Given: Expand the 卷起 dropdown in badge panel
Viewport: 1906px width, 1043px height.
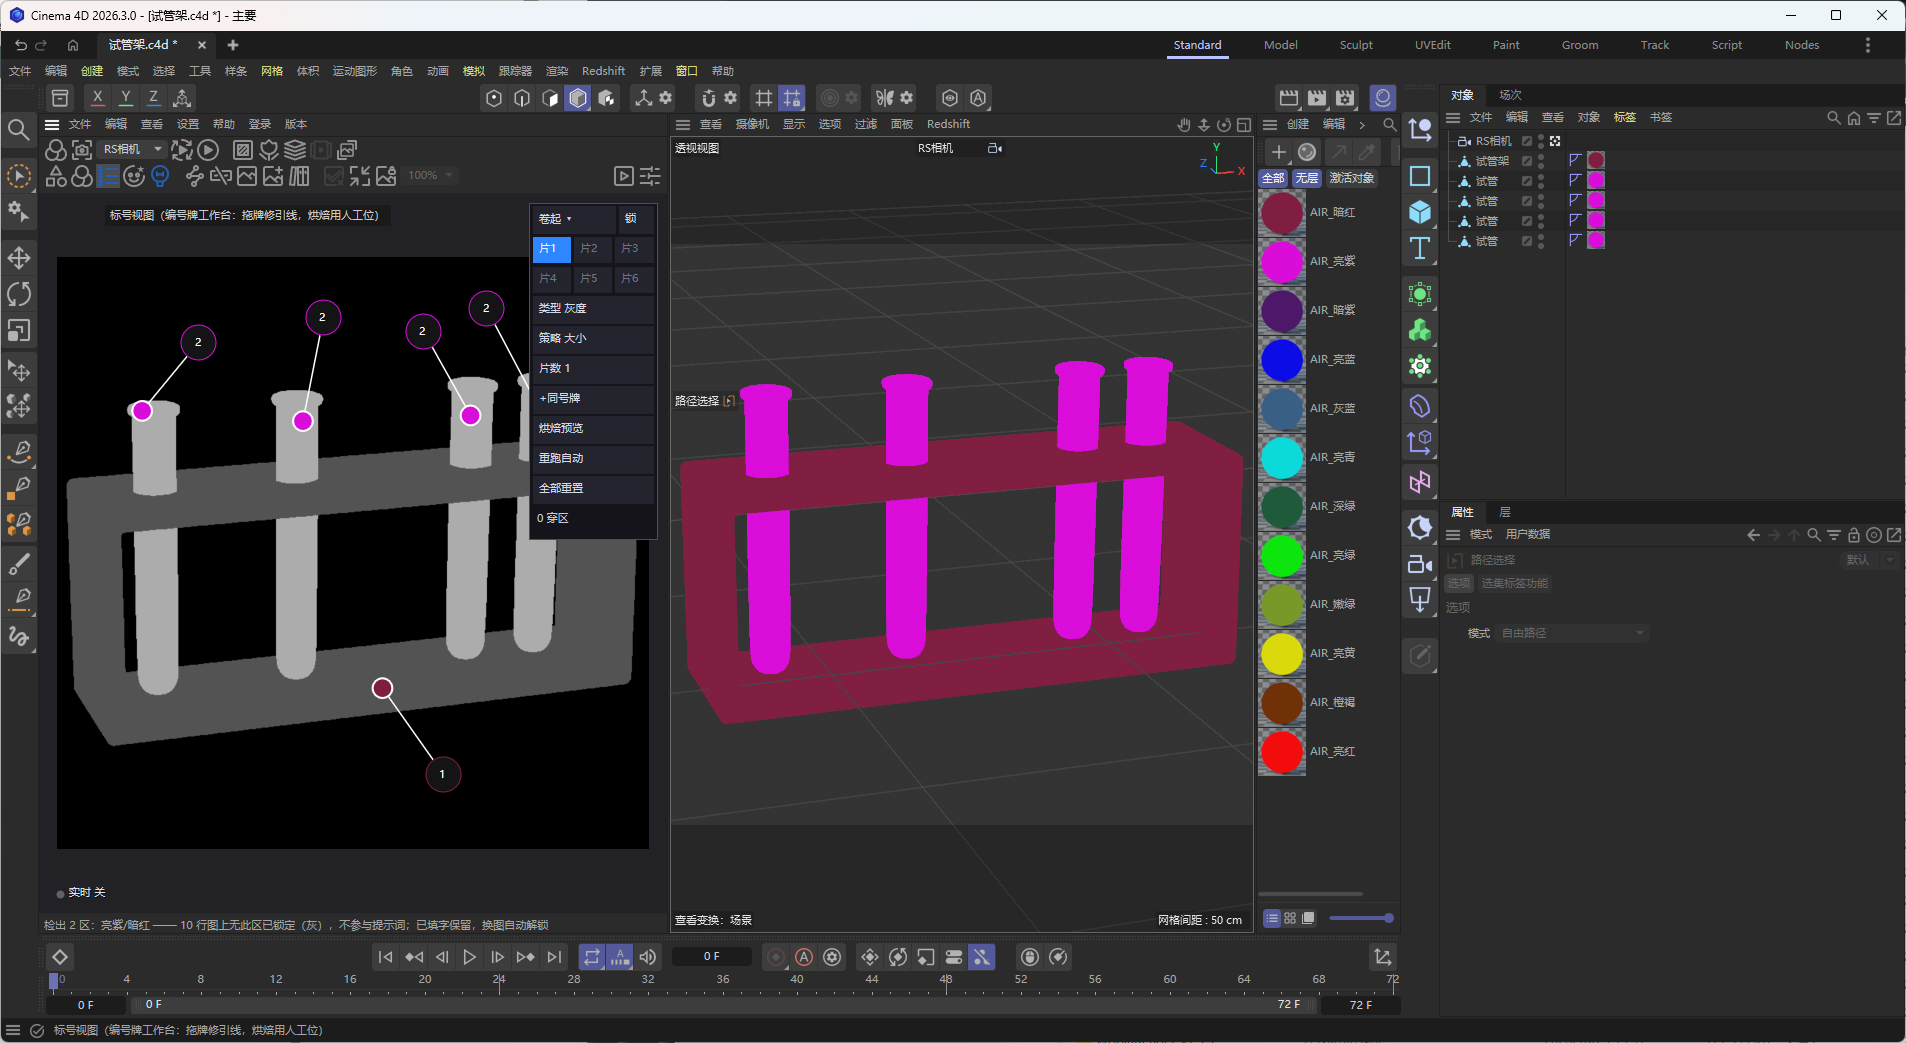Looking at the screenshot, I should (574, 218).
